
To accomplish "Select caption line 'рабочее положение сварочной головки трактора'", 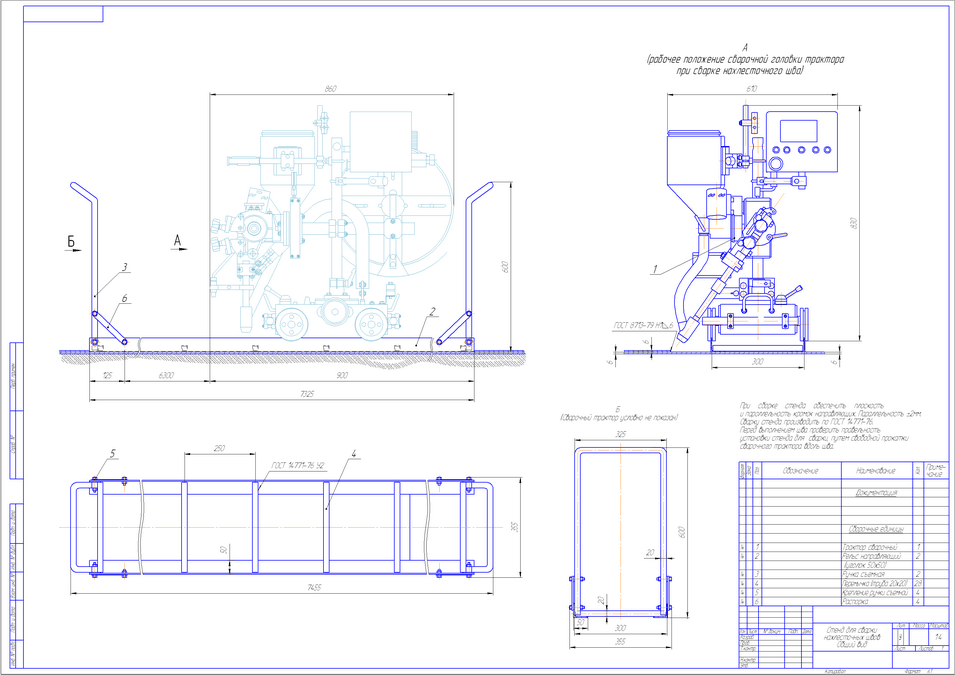I will [745, 60].
